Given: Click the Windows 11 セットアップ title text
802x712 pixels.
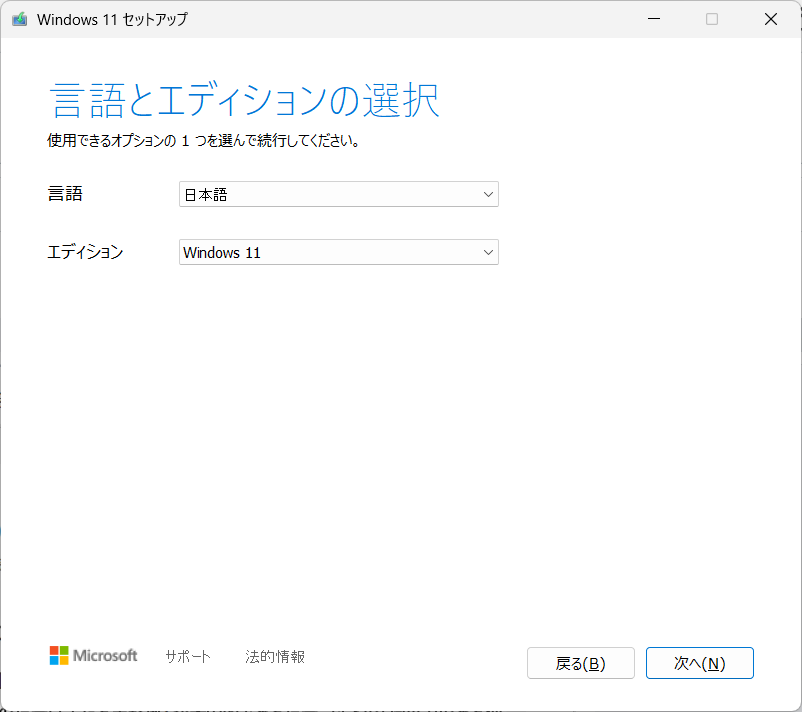Looking at the screenshot, I should pos(113,19).
